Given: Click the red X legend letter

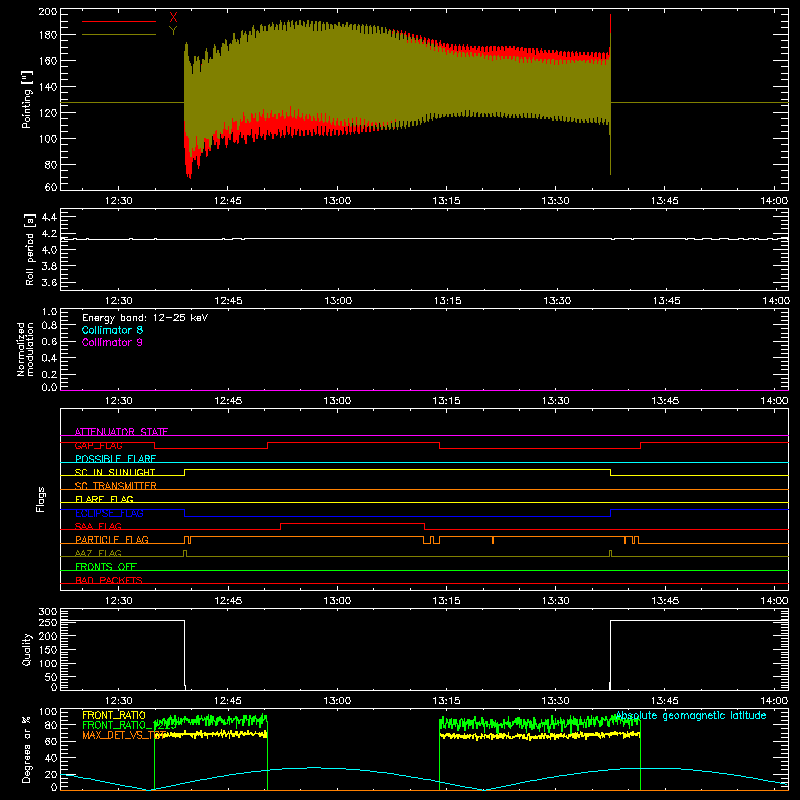Looking at the screenshot, I should [x=173, y=18].
